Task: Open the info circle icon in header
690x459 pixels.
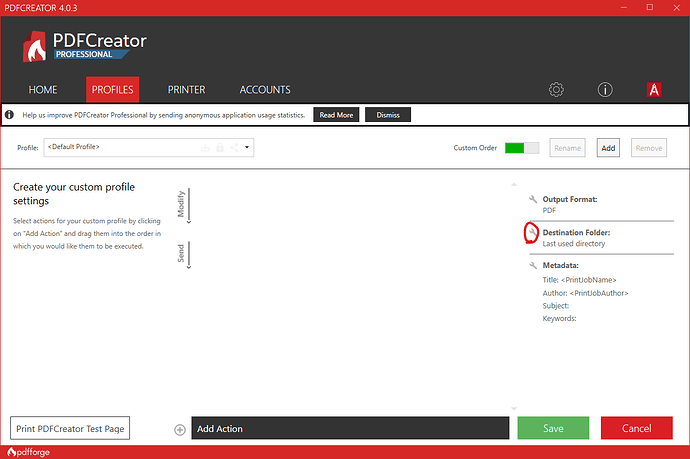Action: tap(605, 90)
